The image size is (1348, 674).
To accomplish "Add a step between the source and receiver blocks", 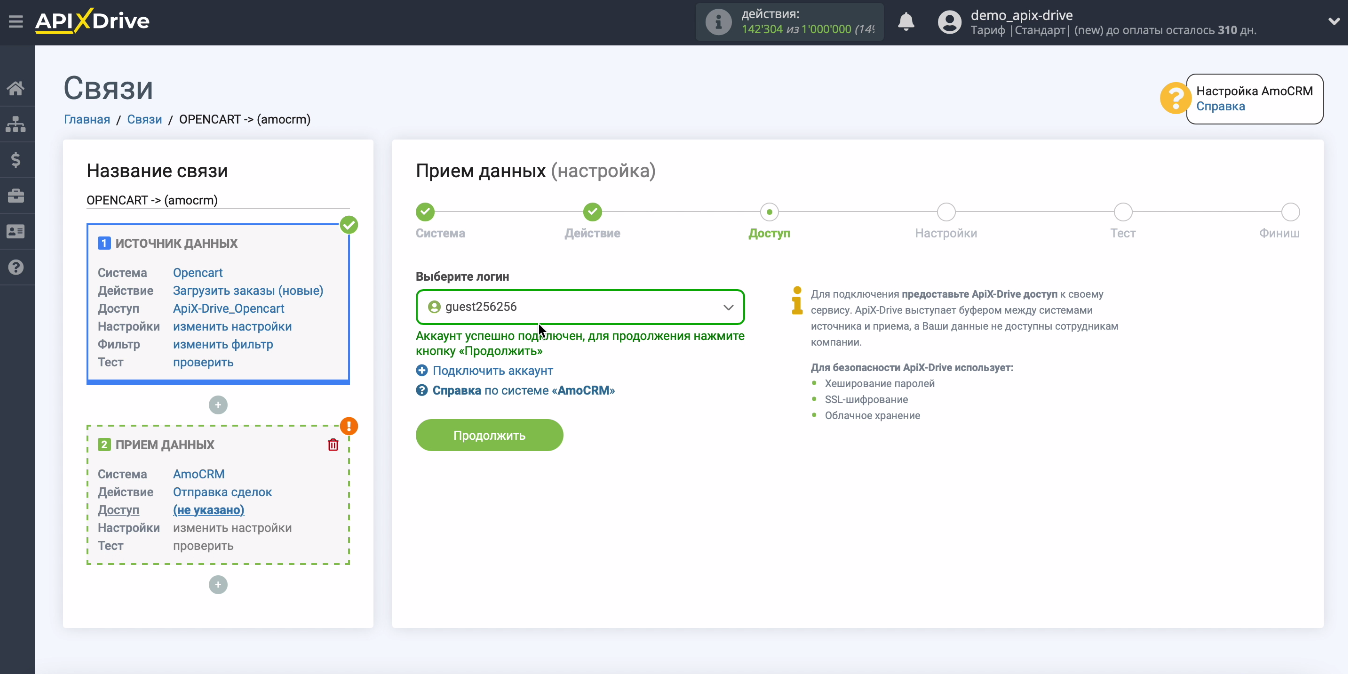I will pyautogui.click(x=218, y=405).
